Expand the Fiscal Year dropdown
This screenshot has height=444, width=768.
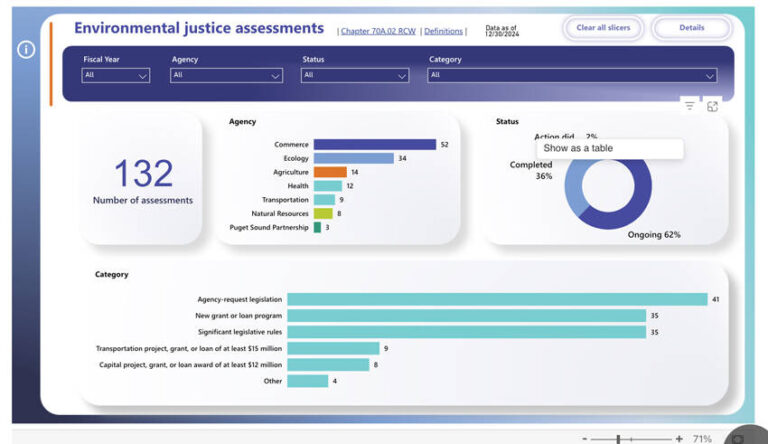tap(116, 75)
